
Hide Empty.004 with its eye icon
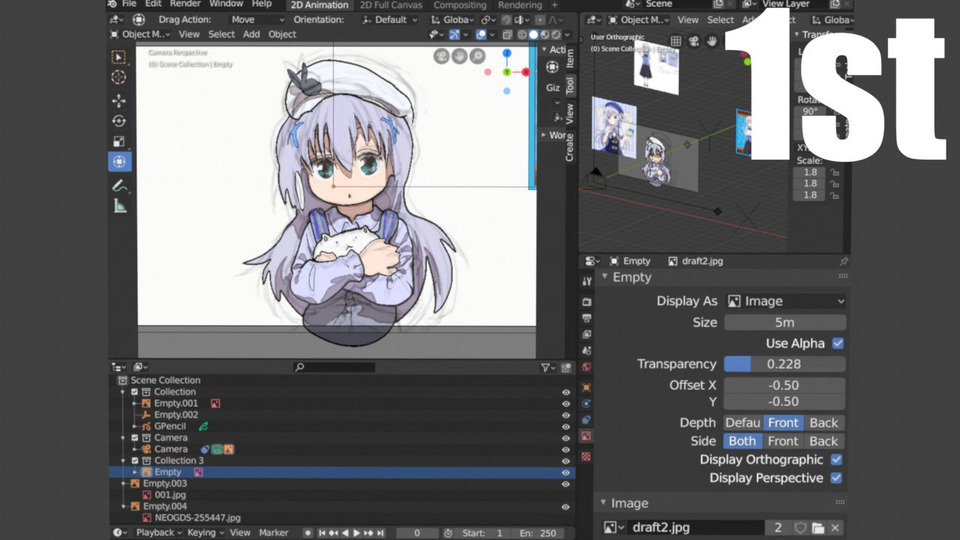click(566, 507)
